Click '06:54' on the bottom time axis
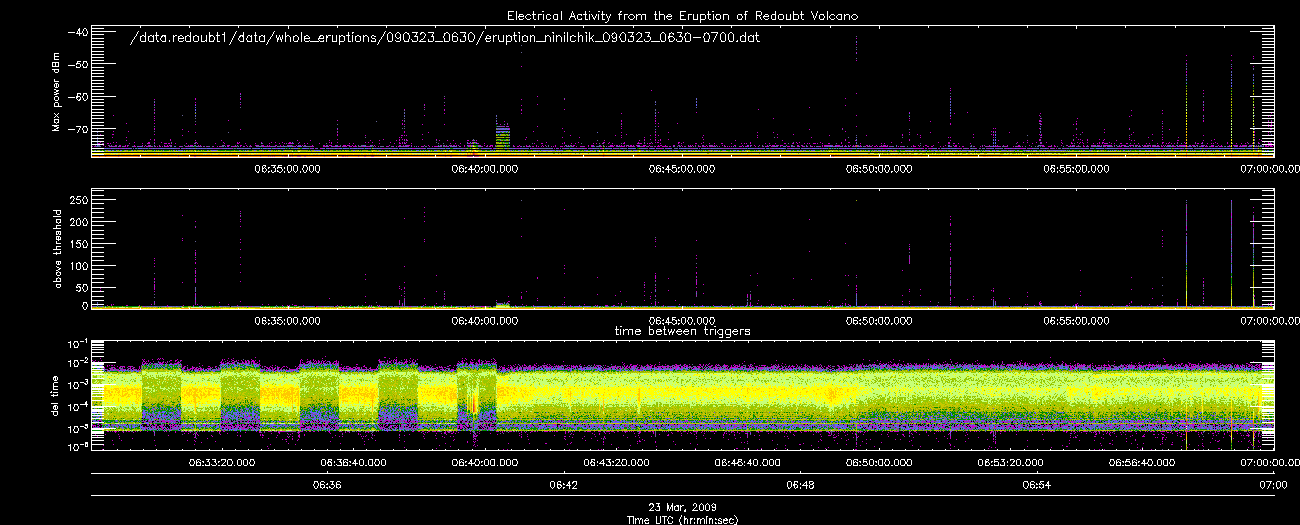The width and height of the screenshot is (1300, 525). (x=1036, y=485)
